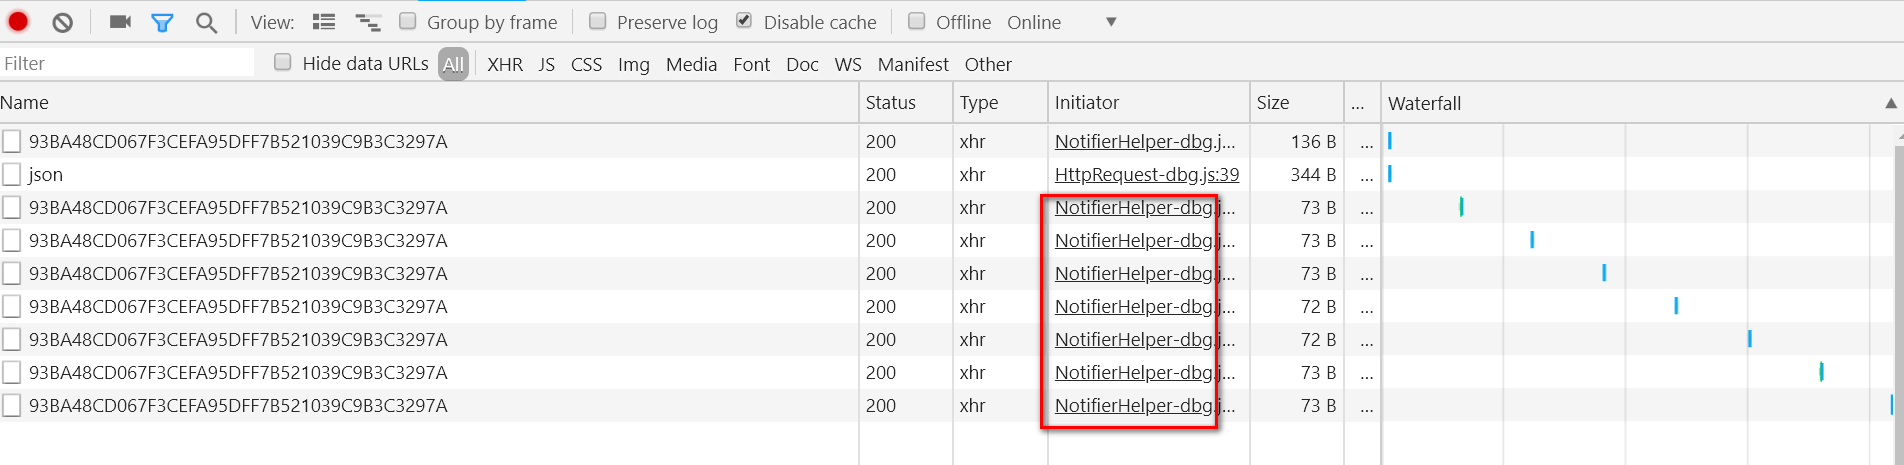This screenshot has height=465, width=1904.
Task: Open first NotifierHelper-dbg.js initiator link
Action: click(1145, 141)
